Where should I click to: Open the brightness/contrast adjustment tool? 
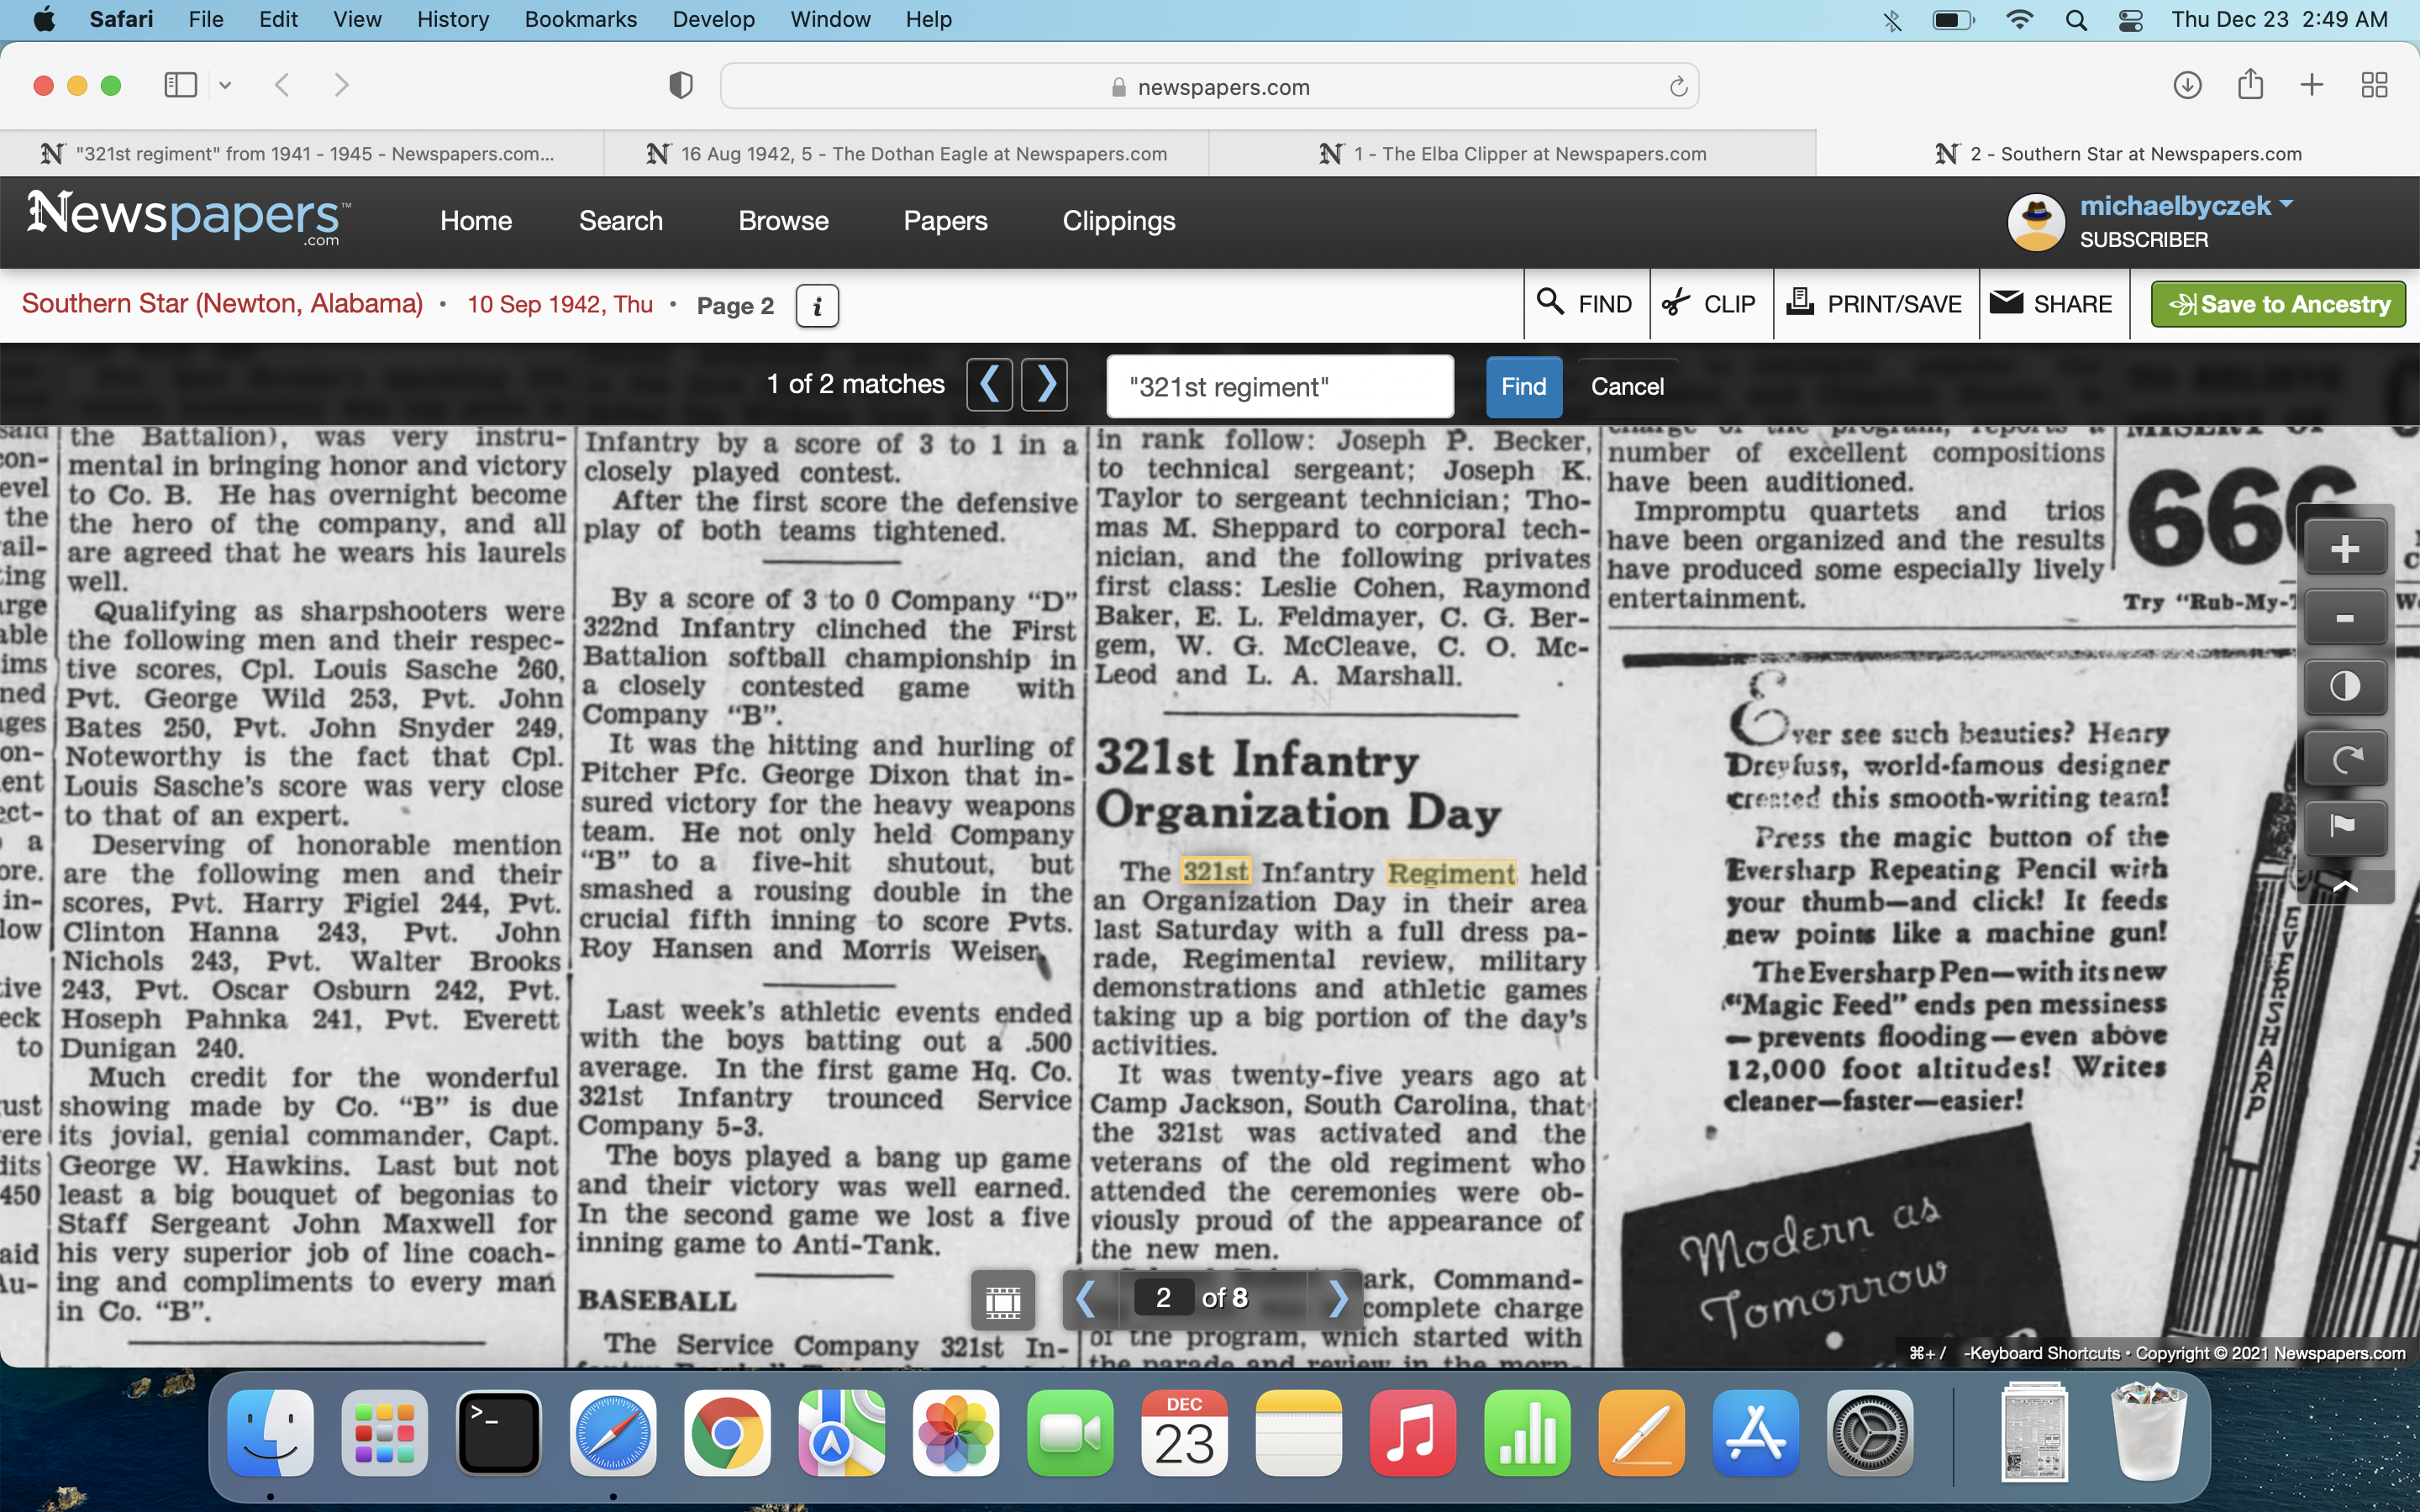coord(2344,687)
